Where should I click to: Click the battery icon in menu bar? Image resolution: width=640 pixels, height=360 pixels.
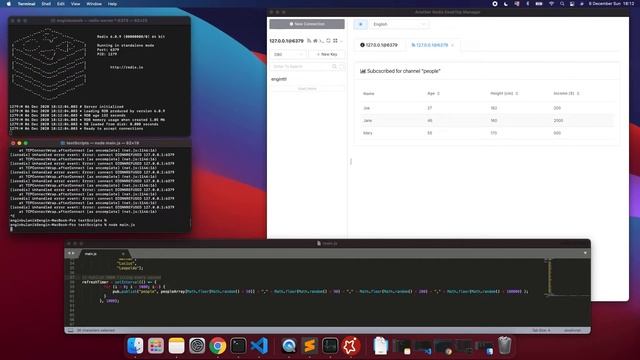click(x=539, y=4)
